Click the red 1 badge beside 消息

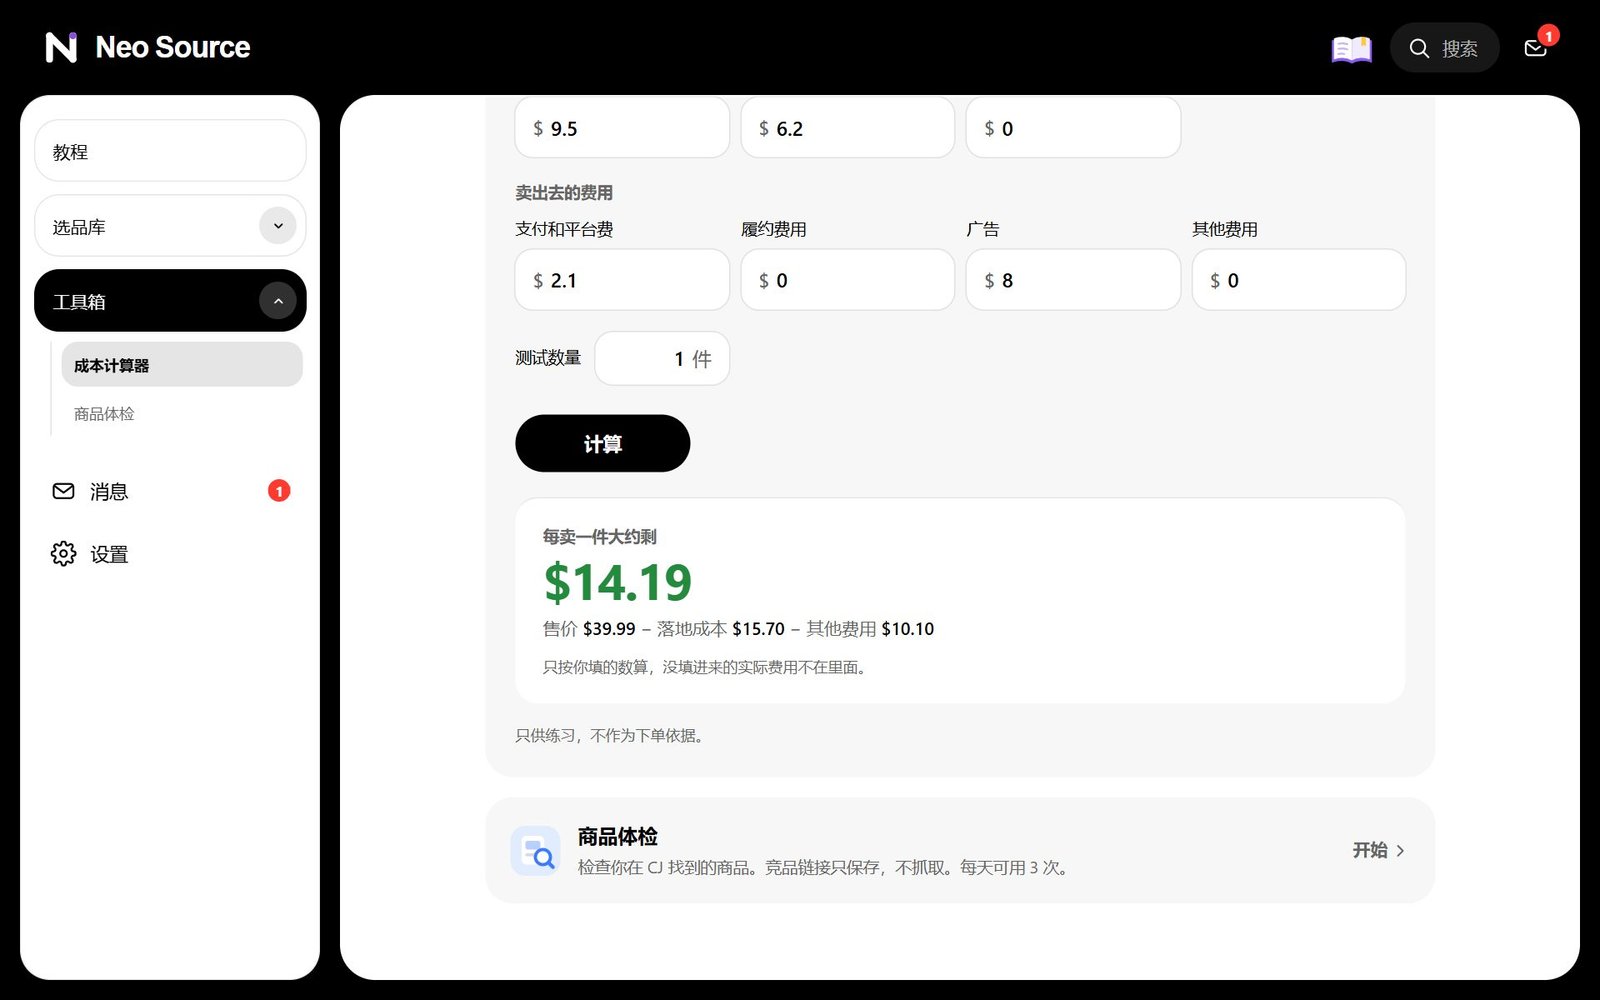279,491
